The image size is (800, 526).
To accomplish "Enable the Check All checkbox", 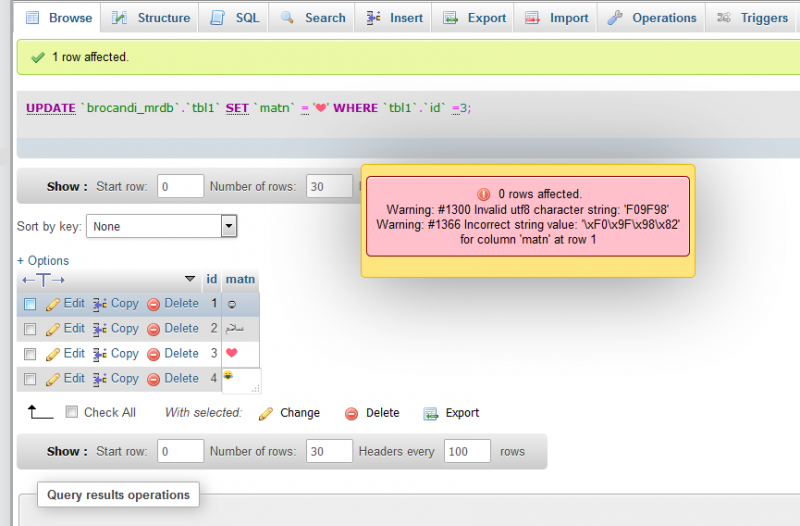I will coord(71,412).
